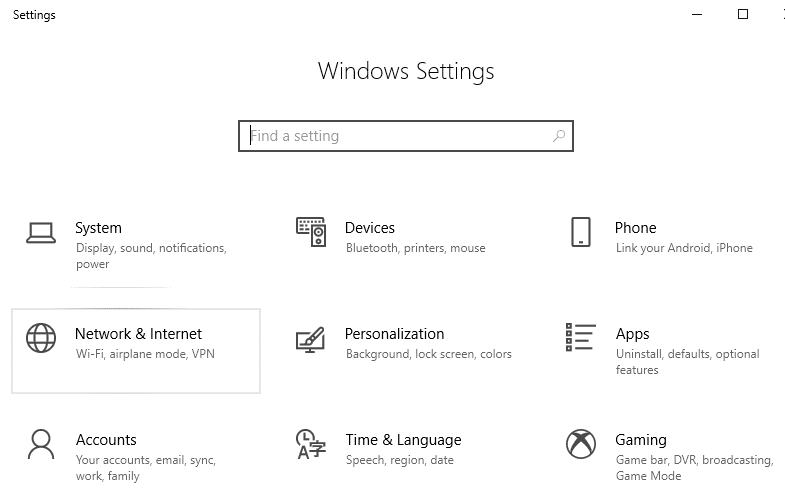
Task: Open the Phone category label
Action: point(635,228)
